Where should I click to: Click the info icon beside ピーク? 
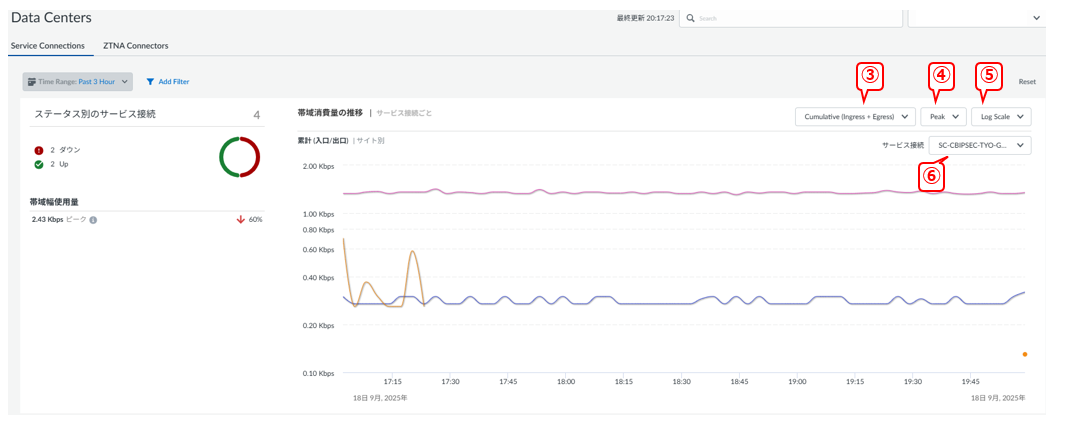93,219
